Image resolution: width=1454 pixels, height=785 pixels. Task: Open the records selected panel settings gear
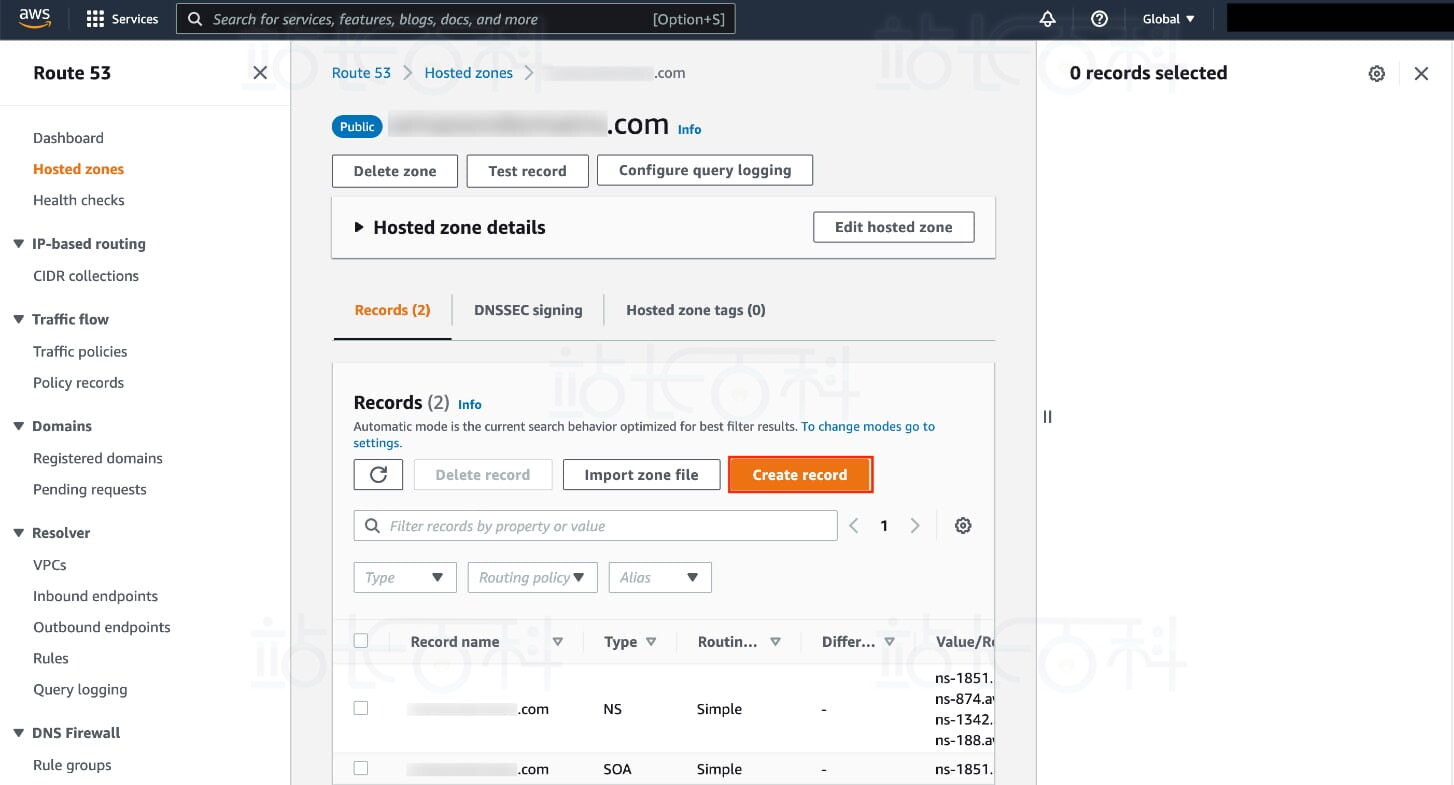point(1377,73)
